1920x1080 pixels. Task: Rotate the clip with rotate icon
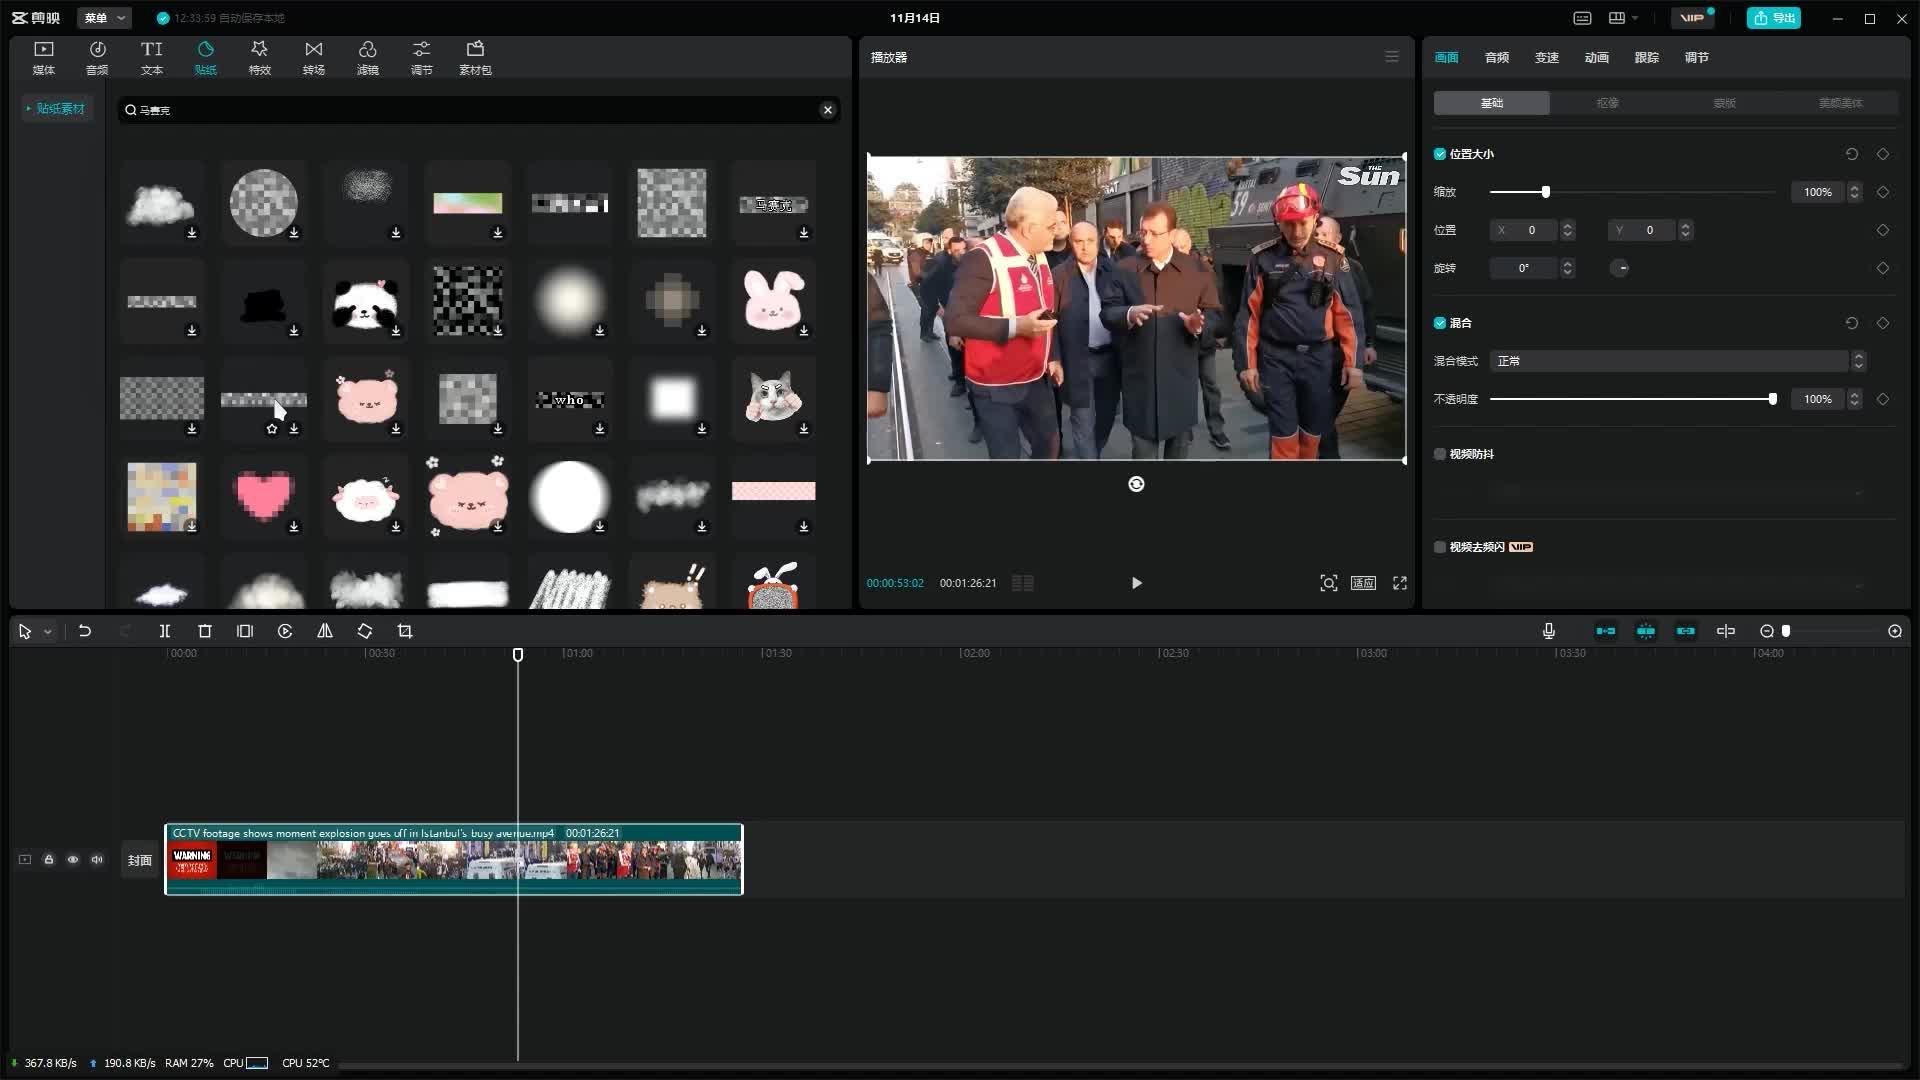coord(365,631)
